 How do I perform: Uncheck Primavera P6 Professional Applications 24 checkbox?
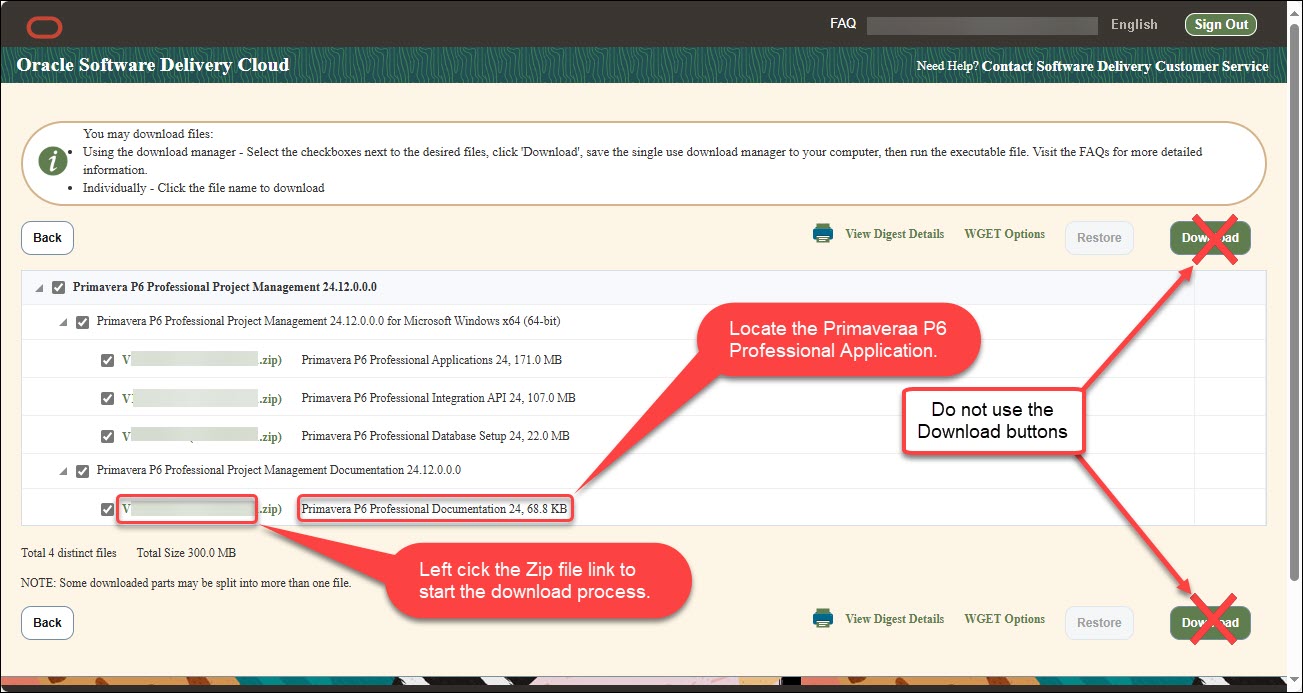coord(107,360)
